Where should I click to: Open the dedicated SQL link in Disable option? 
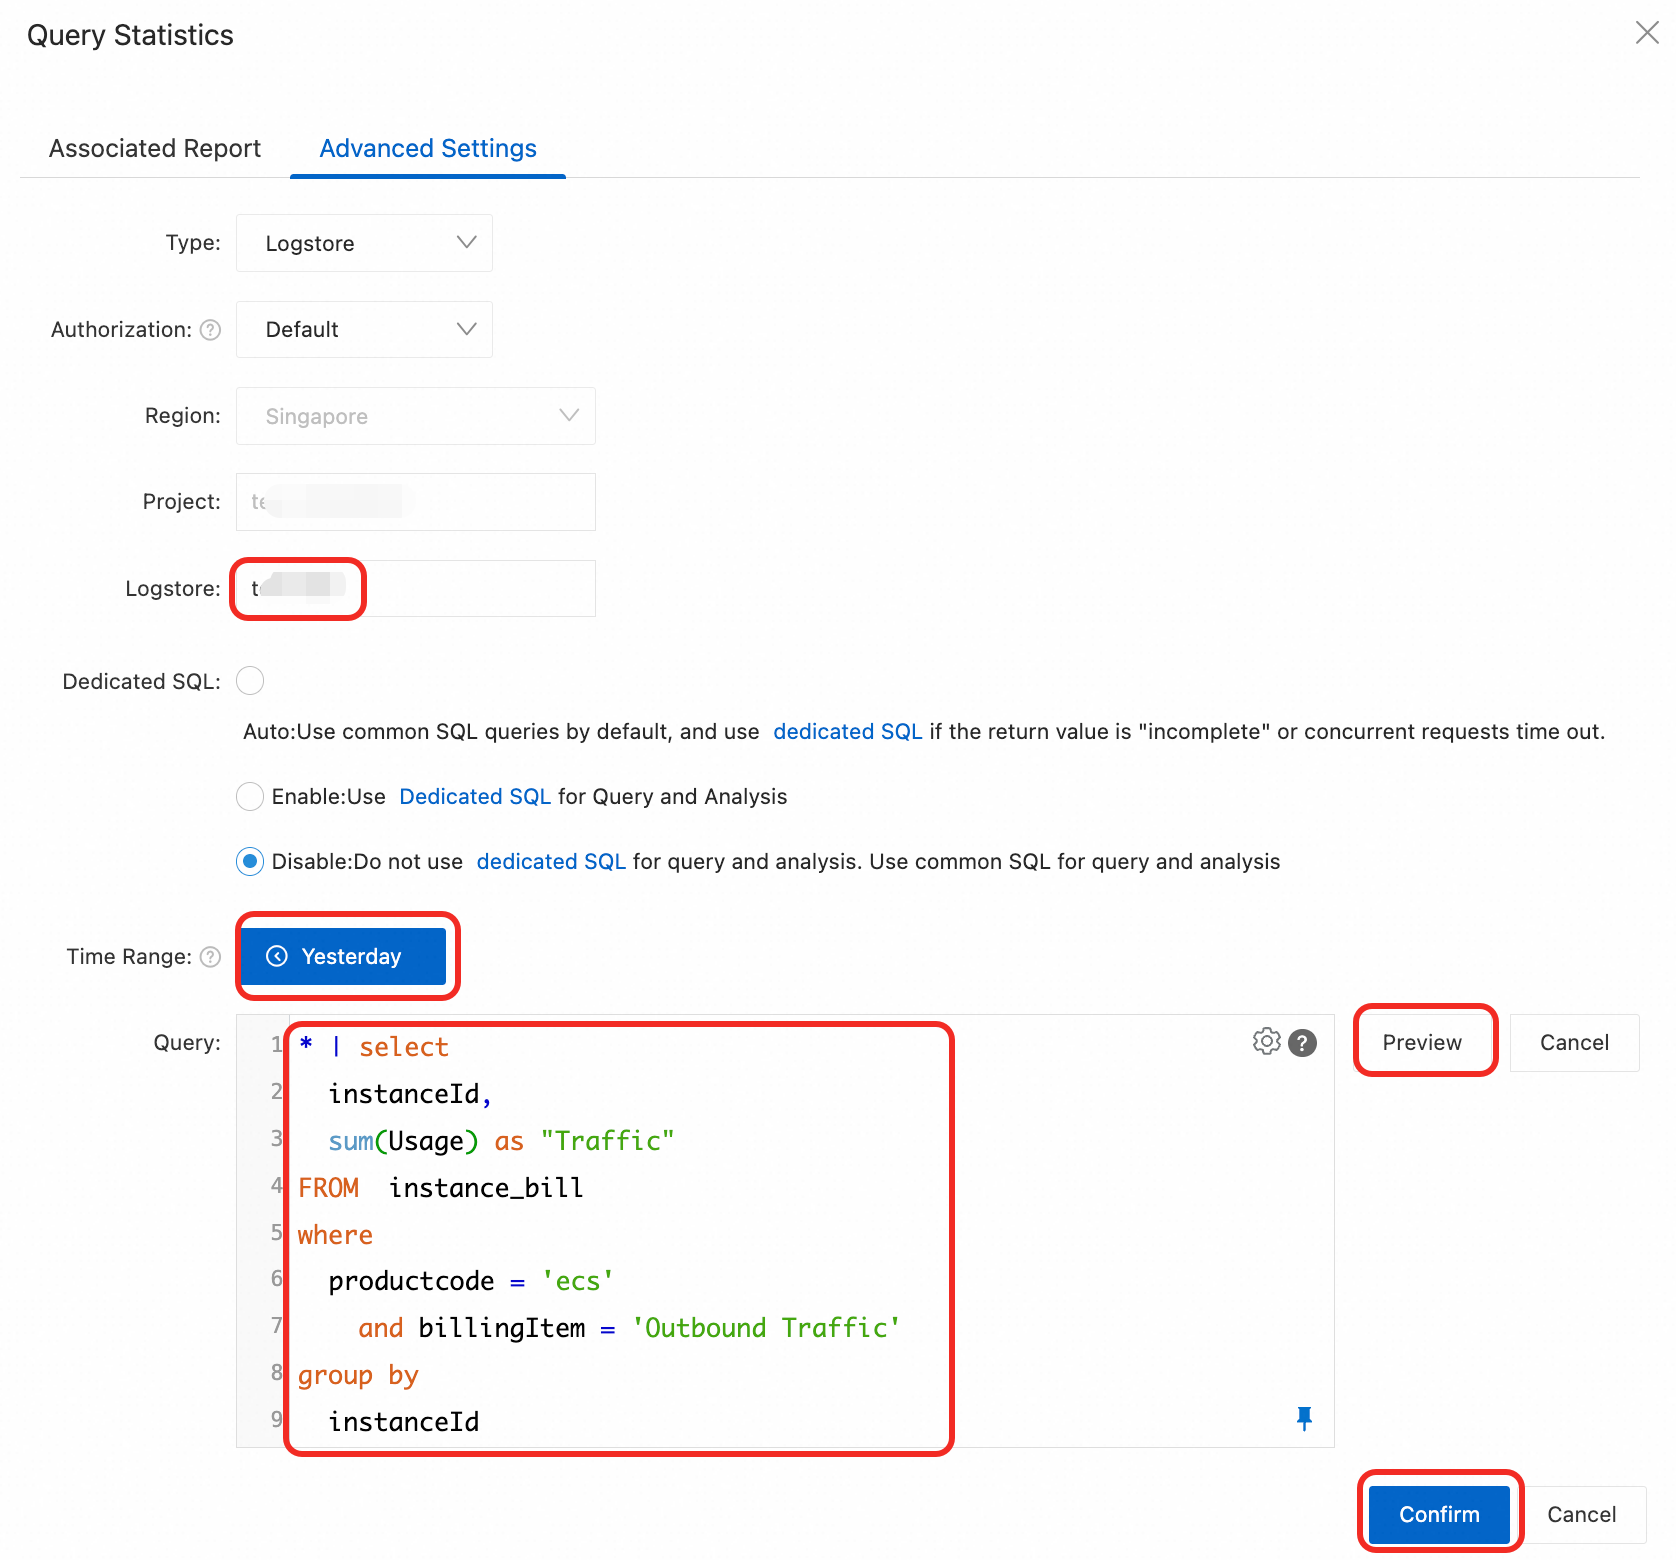551,861
